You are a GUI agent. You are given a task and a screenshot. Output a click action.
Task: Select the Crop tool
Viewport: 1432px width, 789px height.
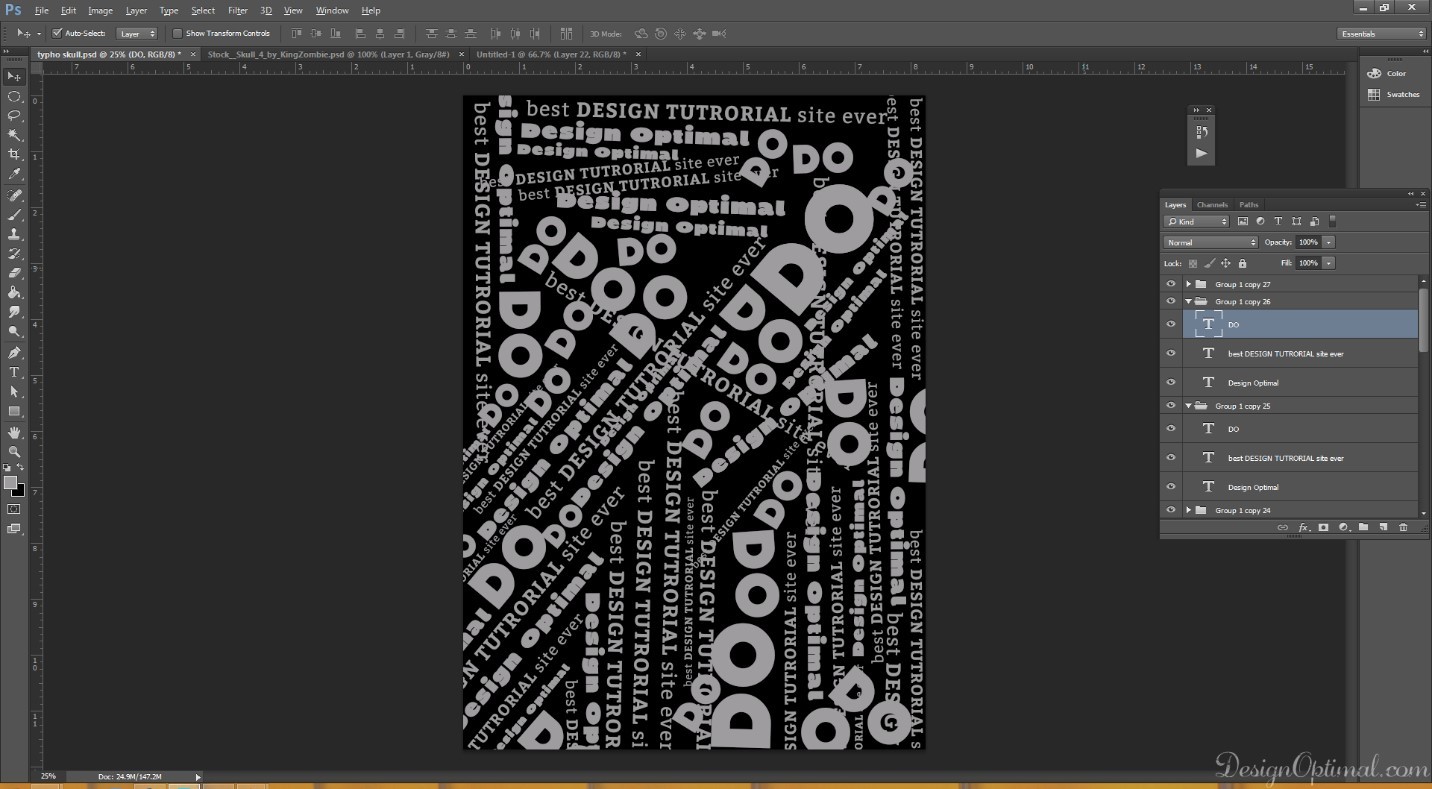14,154
